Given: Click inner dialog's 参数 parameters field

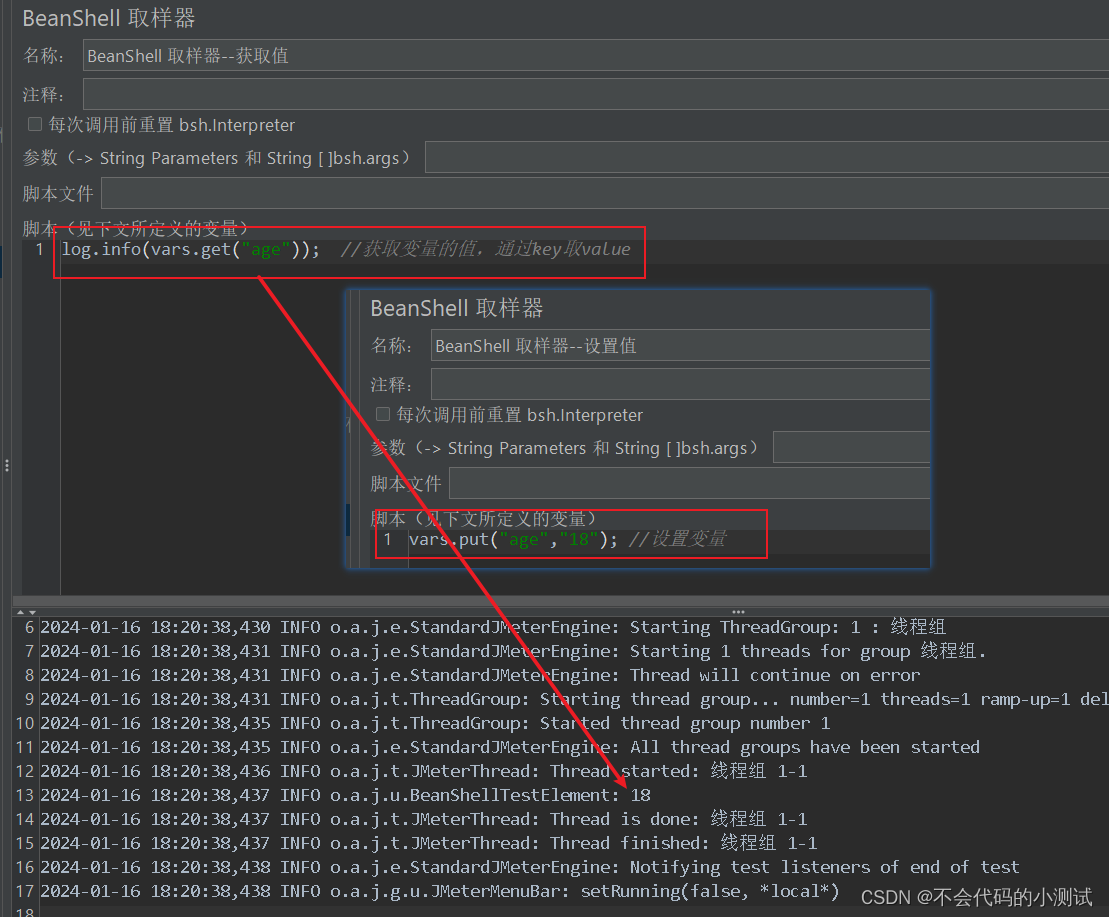Looking at the screenshot, I should tap(850, 447).
